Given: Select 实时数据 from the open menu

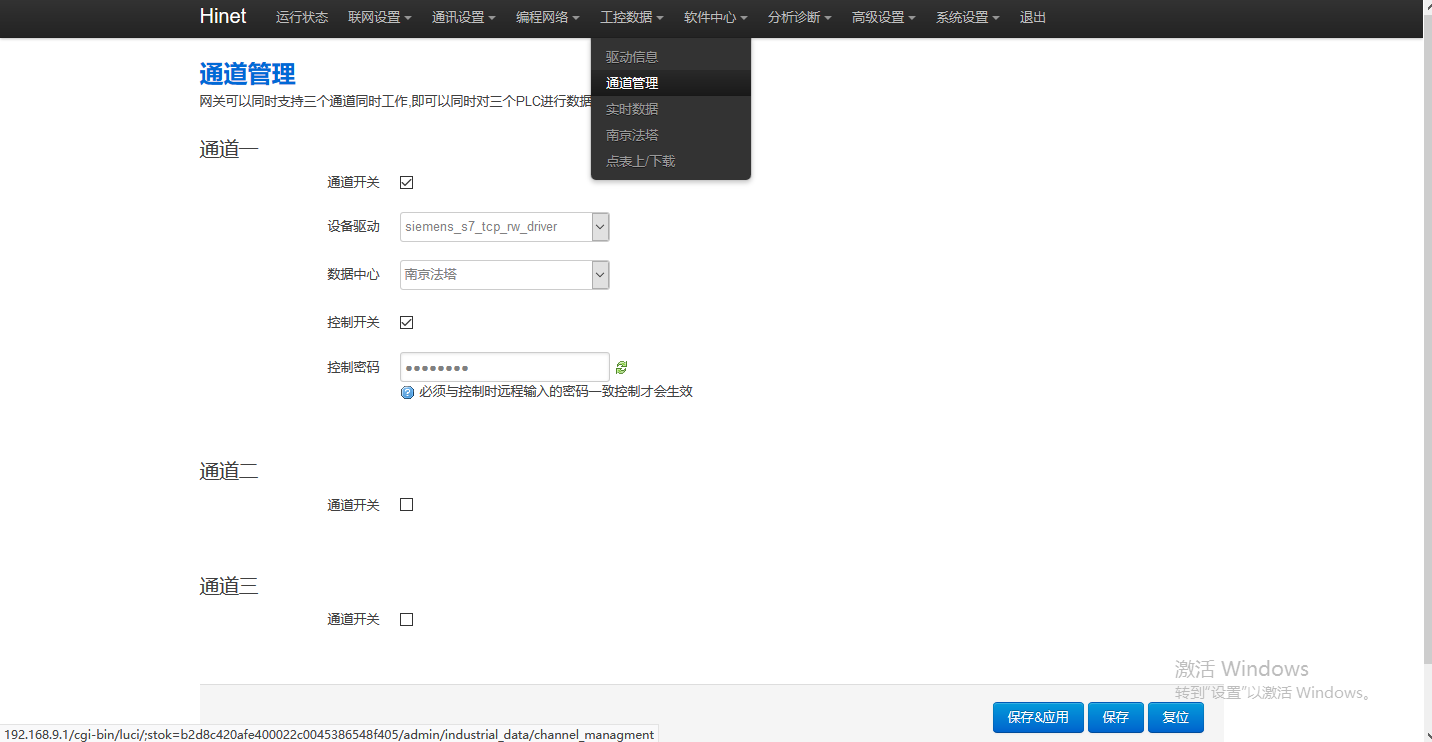Looking at the screenshot, I should (632, 109).
